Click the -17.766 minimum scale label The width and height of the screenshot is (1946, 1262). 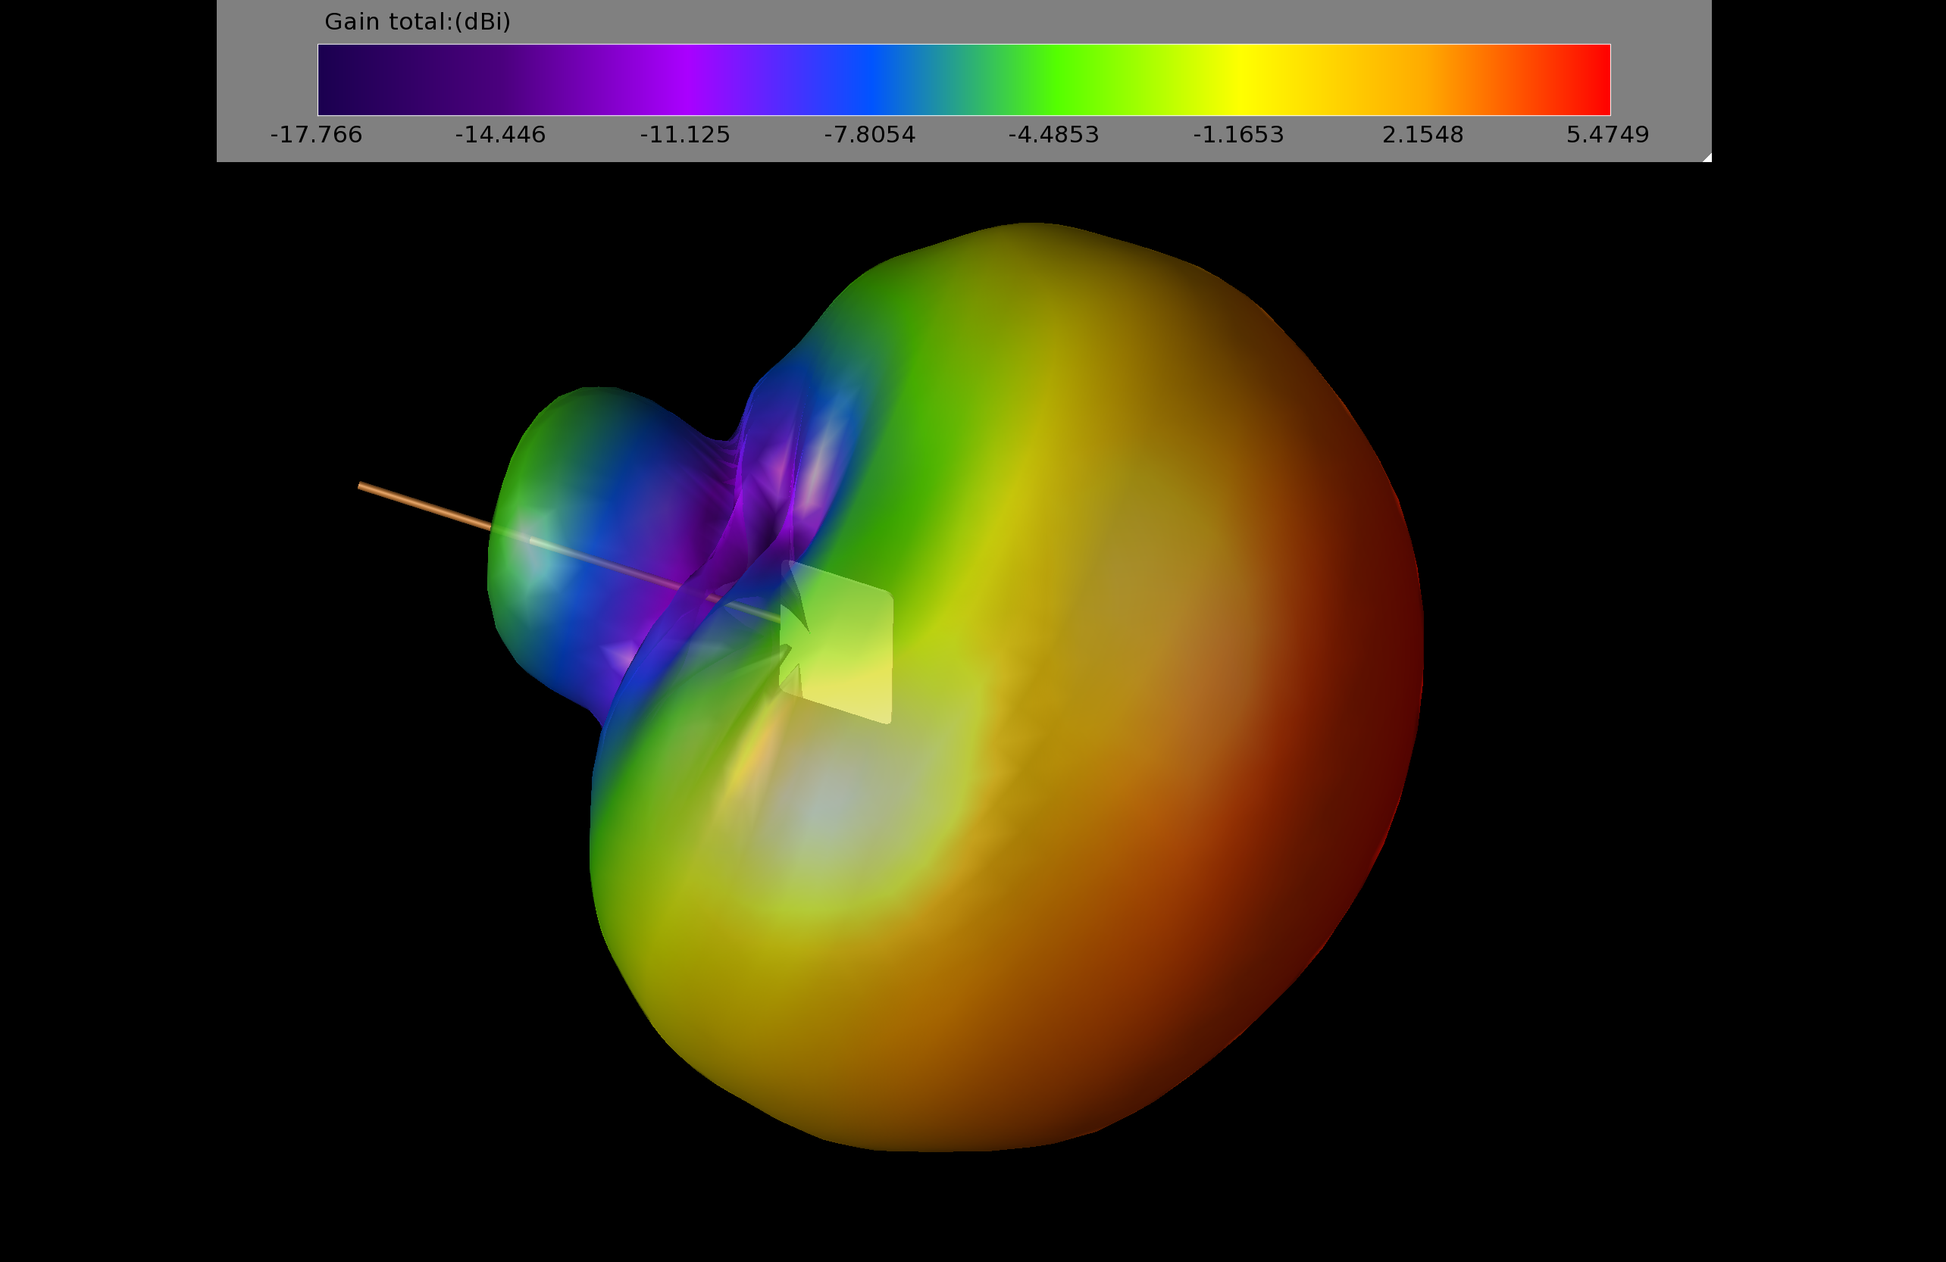pos(316,135)
